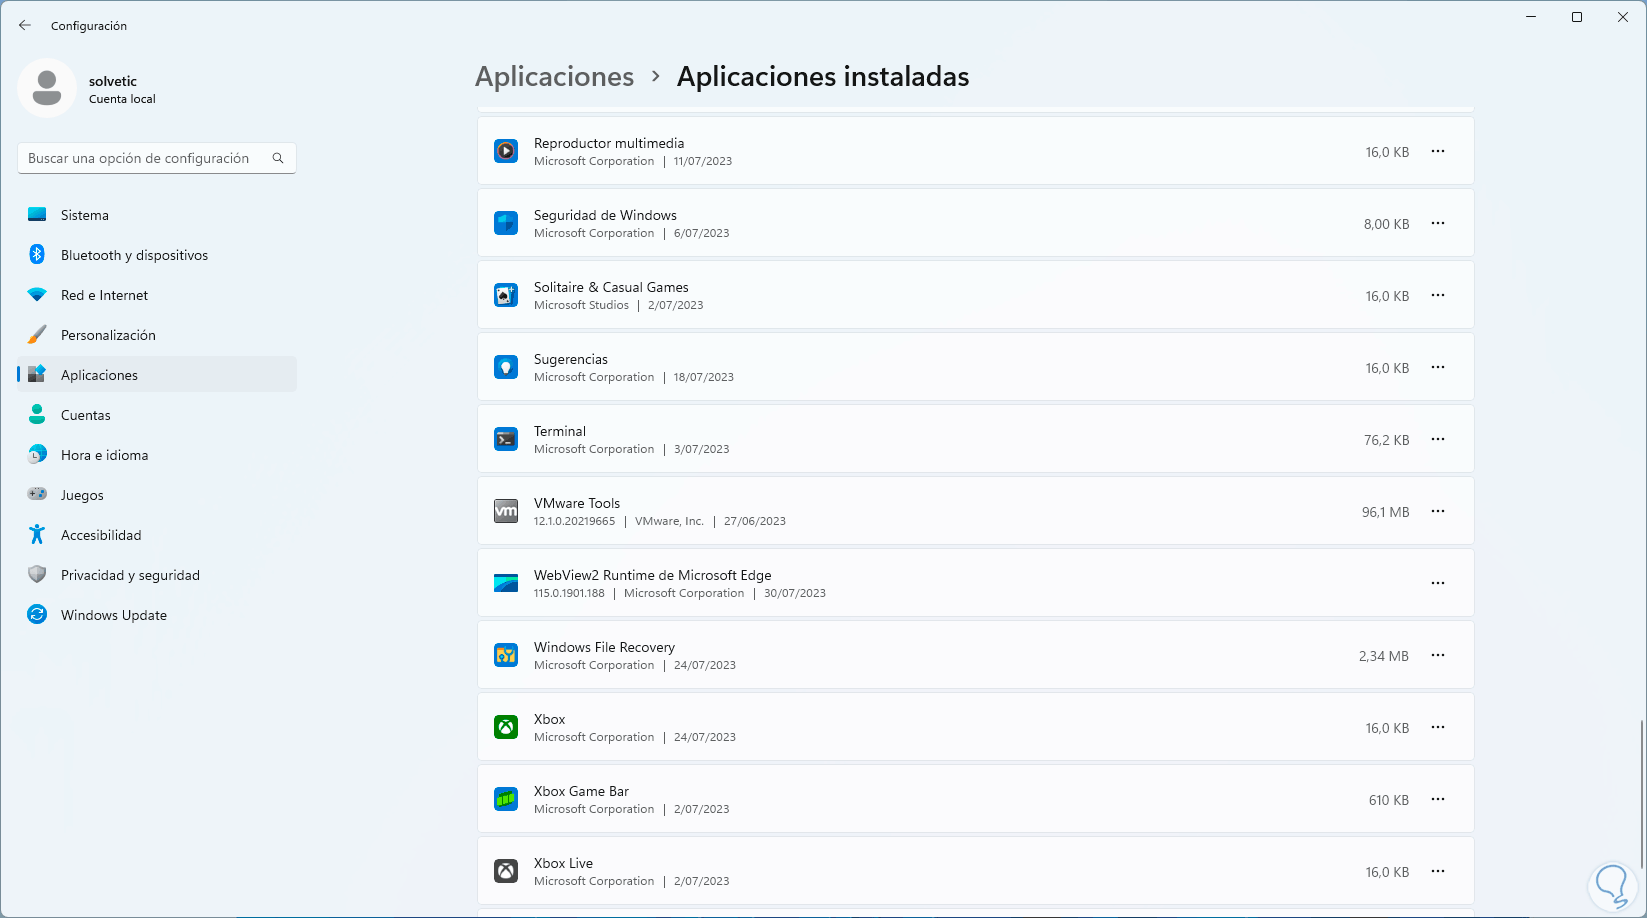
Task: Click the Terminal app icon
Action: click(x=506, y=439)
